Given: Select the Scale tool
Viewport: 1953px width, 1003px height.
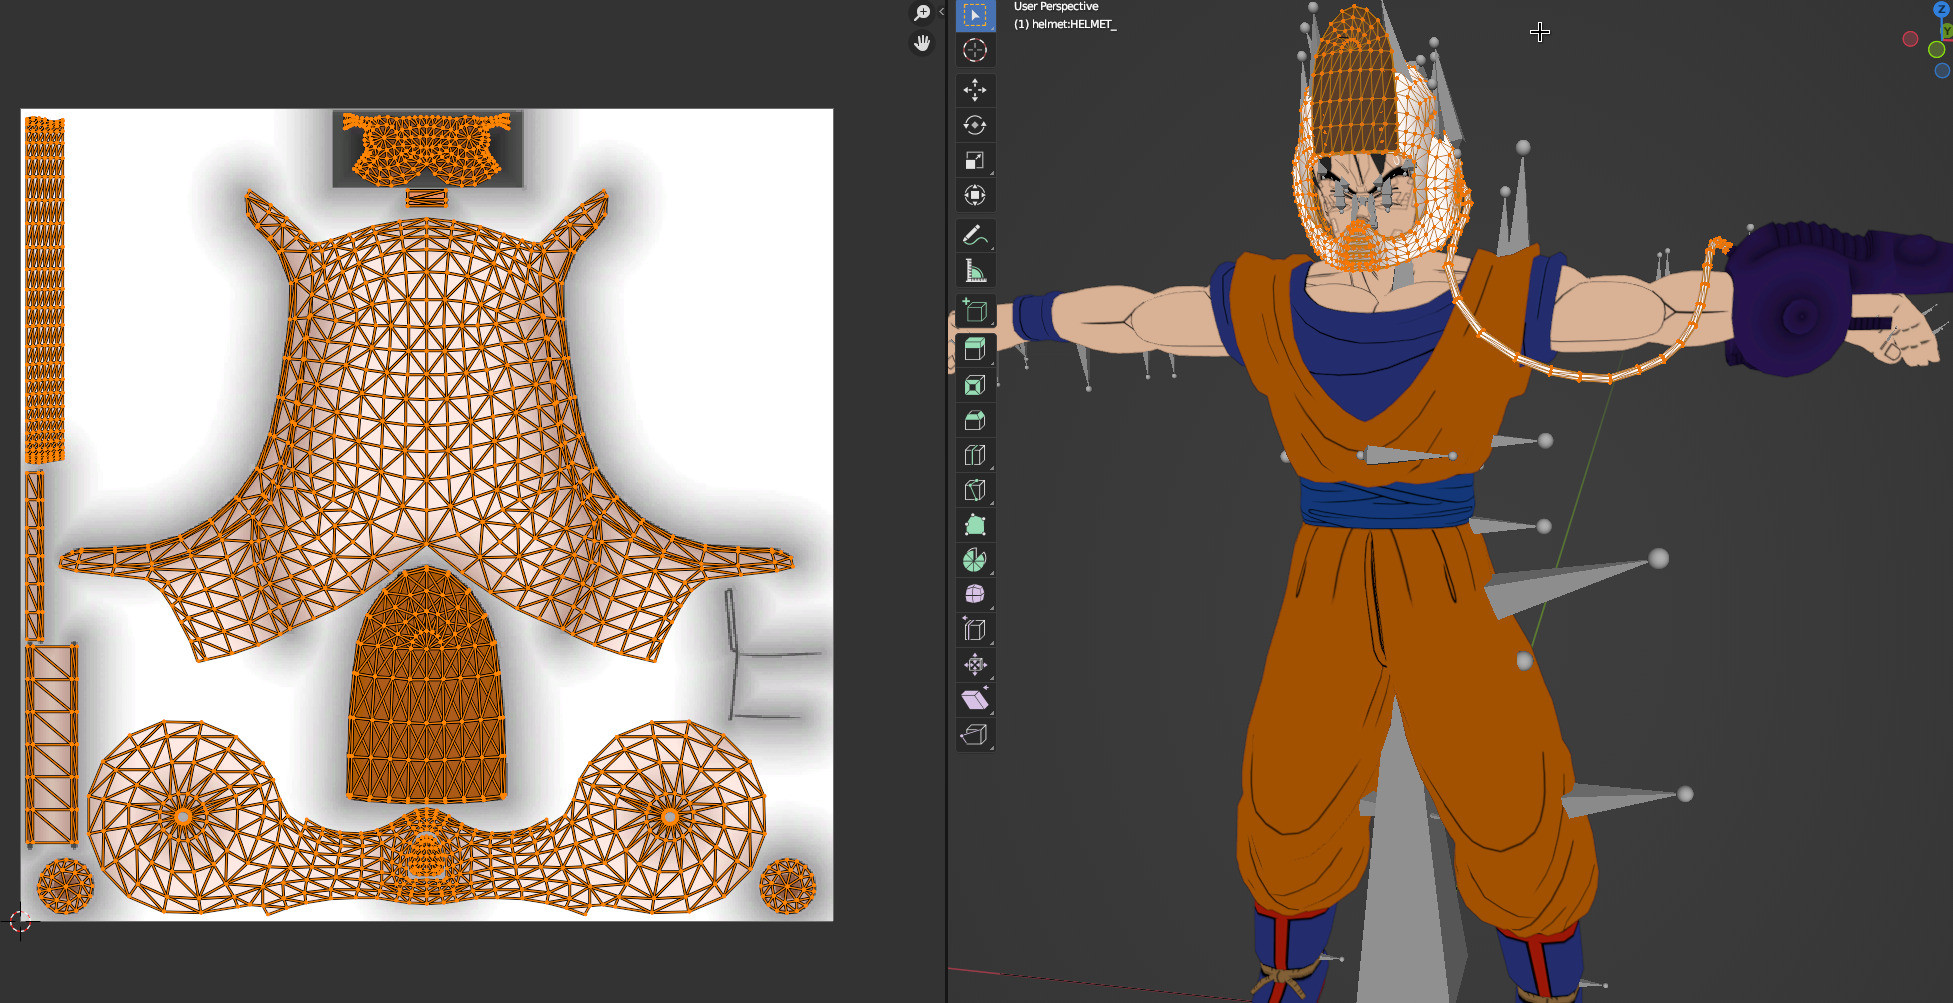Looking at the screenshot, I should [975, 160].
